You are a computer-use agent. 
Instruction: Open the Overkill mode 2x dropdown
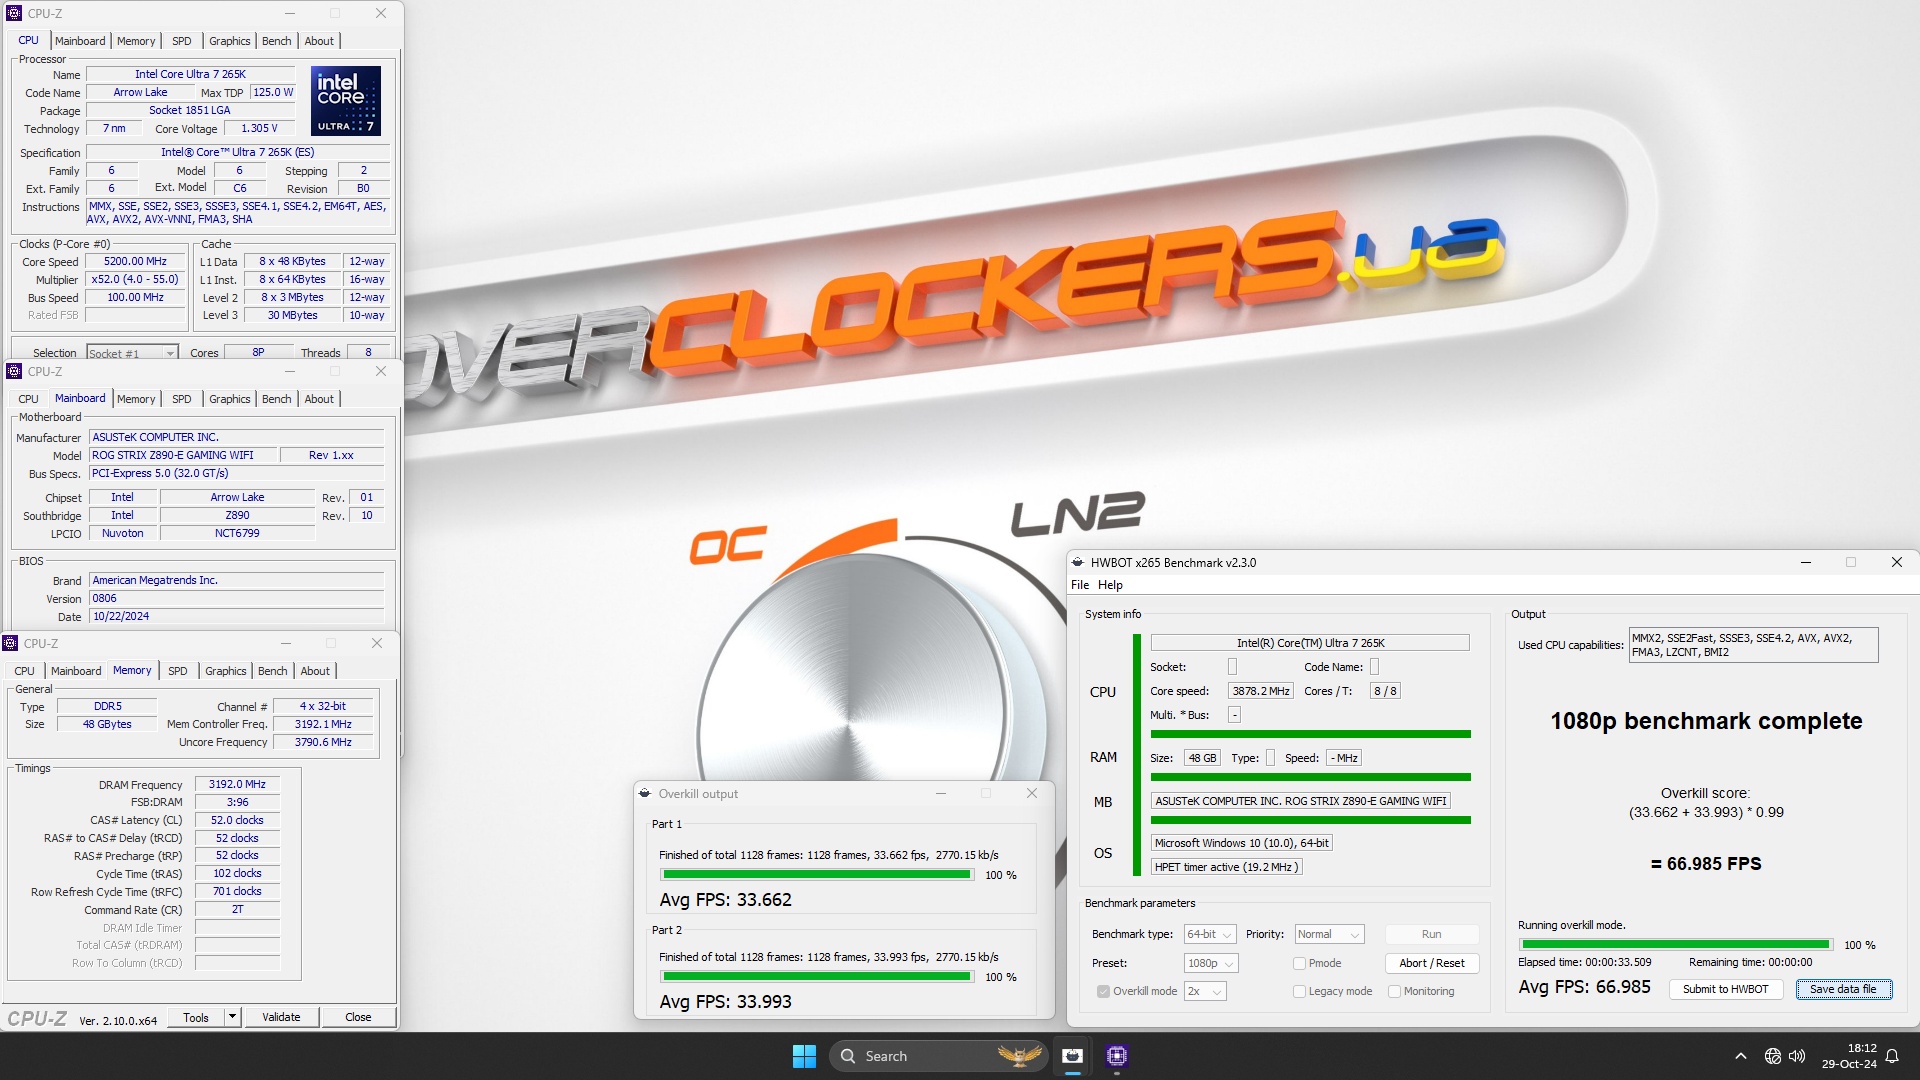click(1205, 992)
